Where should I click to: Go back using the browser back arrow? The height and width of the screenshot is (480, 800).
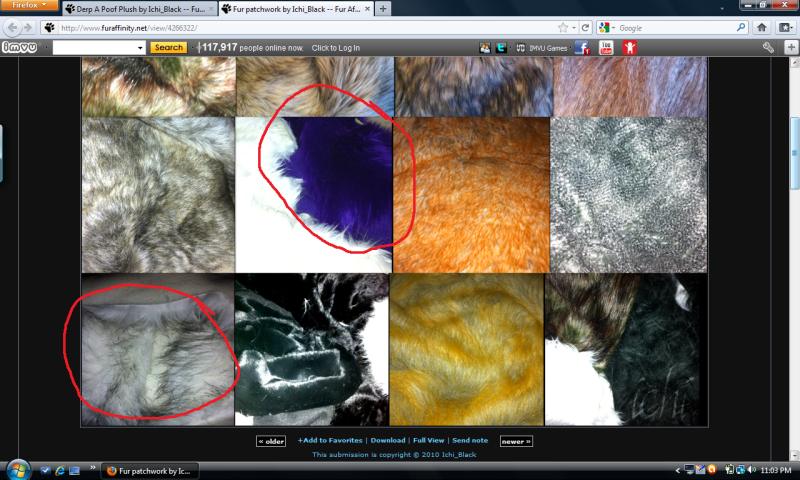[x=12, y=27]
